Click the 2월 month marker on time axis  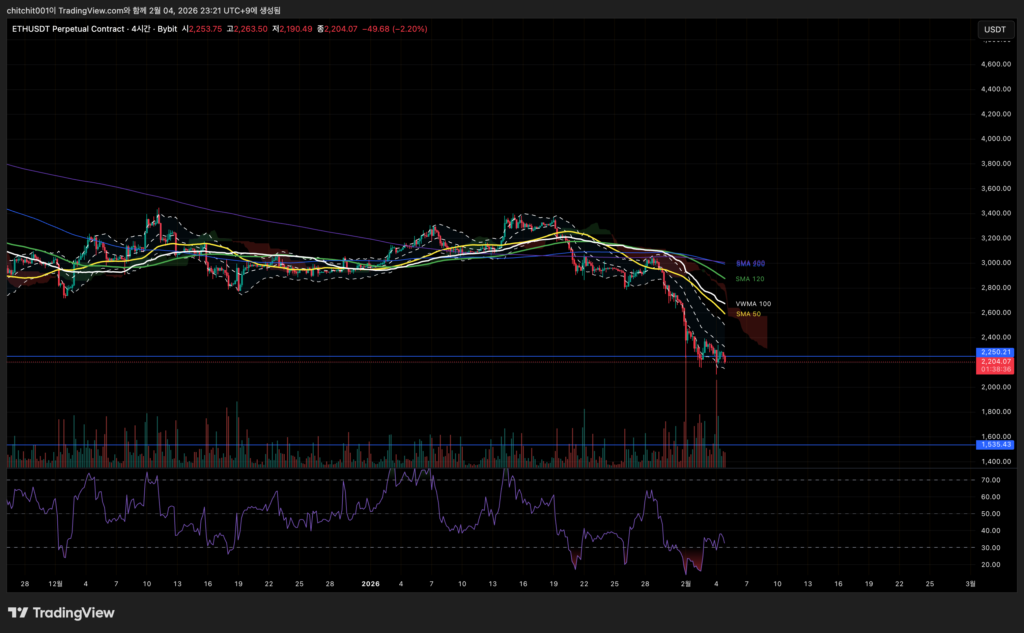click(685, 583)
